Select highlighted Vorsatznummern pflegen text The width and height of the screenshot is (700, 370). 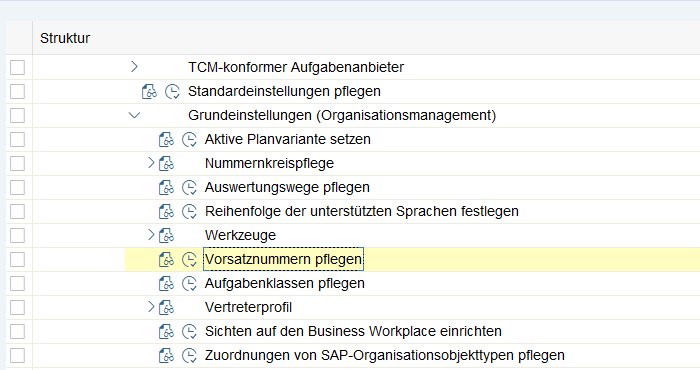283,259
